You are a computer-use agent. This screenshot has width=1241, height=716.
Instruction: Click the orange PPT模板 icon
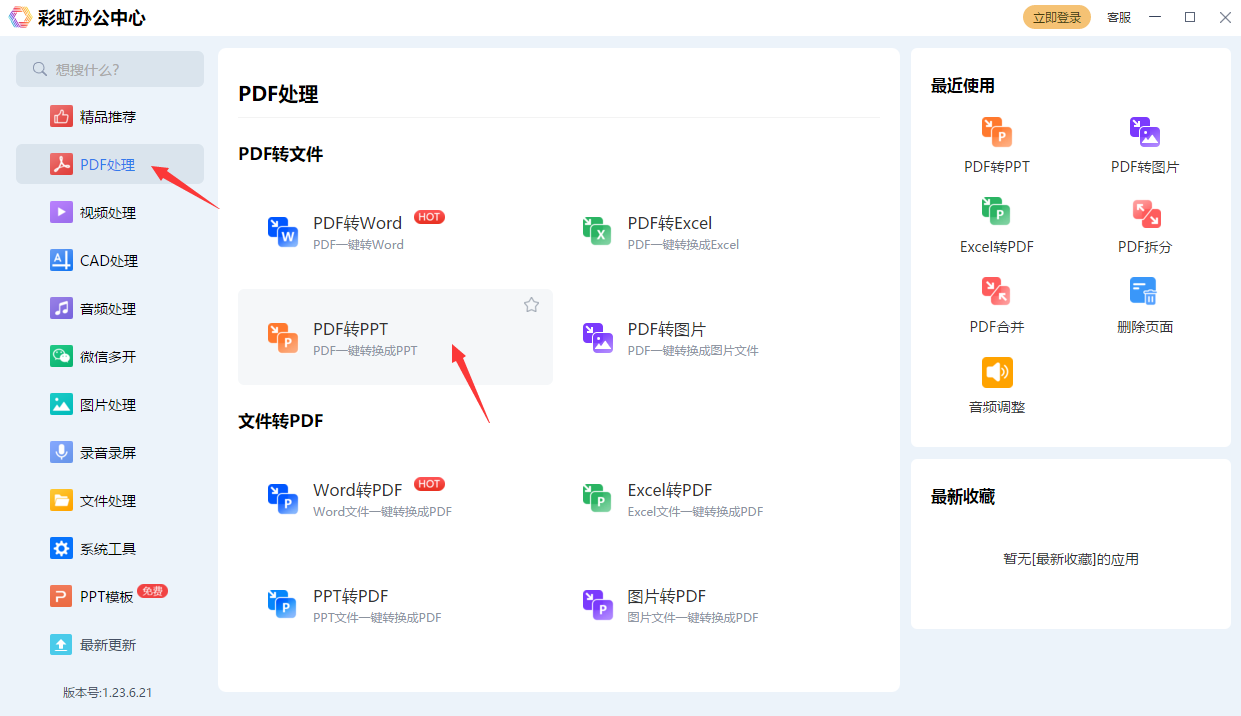pos(62,596)
